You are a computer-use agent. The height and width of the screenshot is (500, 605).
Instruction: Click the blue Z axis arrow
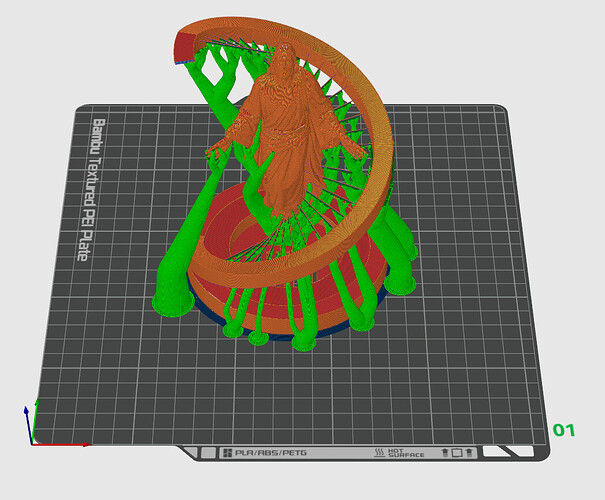click(x=27, y=425)
